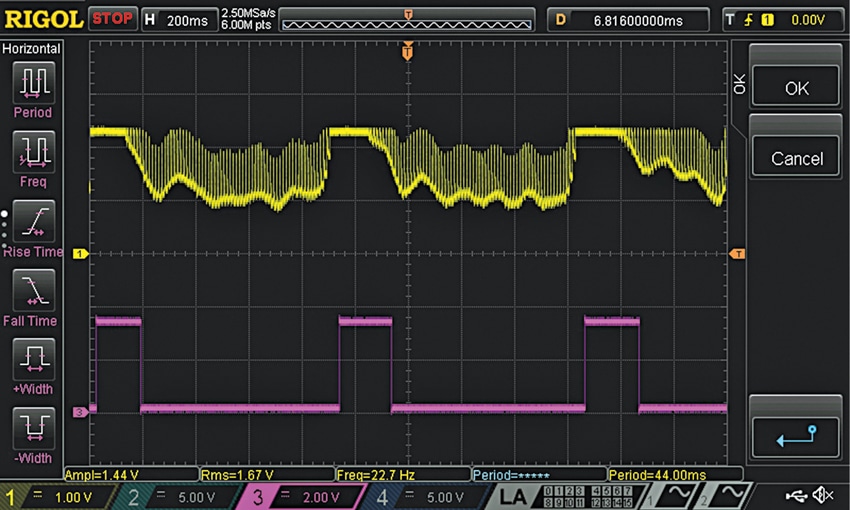The image size is (850, 510).
Task: Toggle the muted speaker sound icon
Action: point(825,495)
